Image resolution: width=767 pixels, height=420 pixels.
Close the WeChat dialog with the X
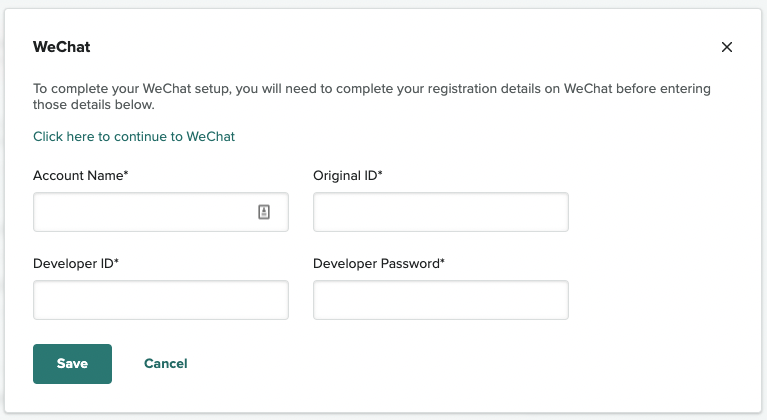tap(727, 47)
